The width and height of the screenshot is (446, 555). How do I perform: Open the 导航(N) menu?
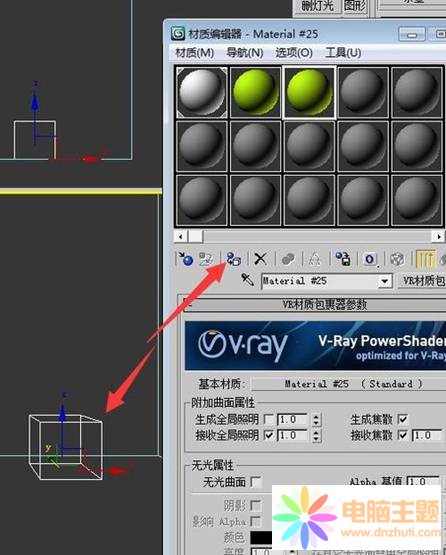pyautogui.click(x=245, y=53)
